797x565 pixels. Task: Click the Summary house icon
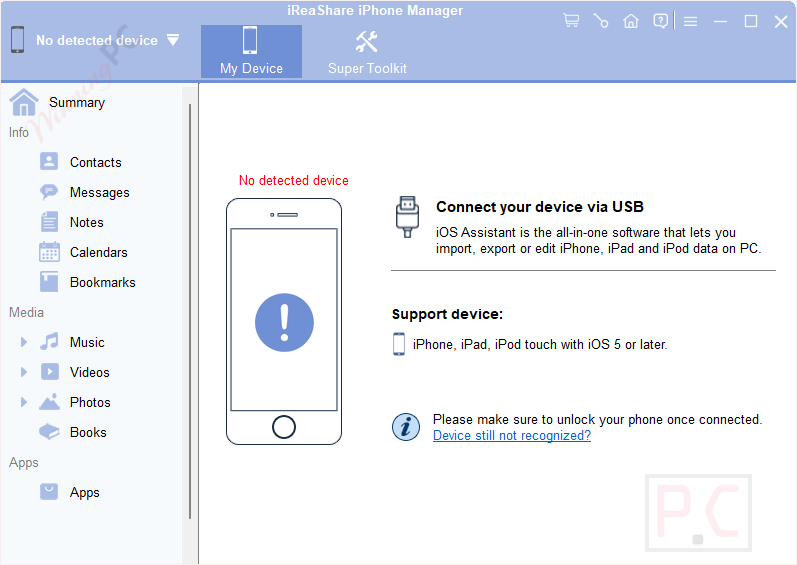pyautogui.click(x=23, y=102)
